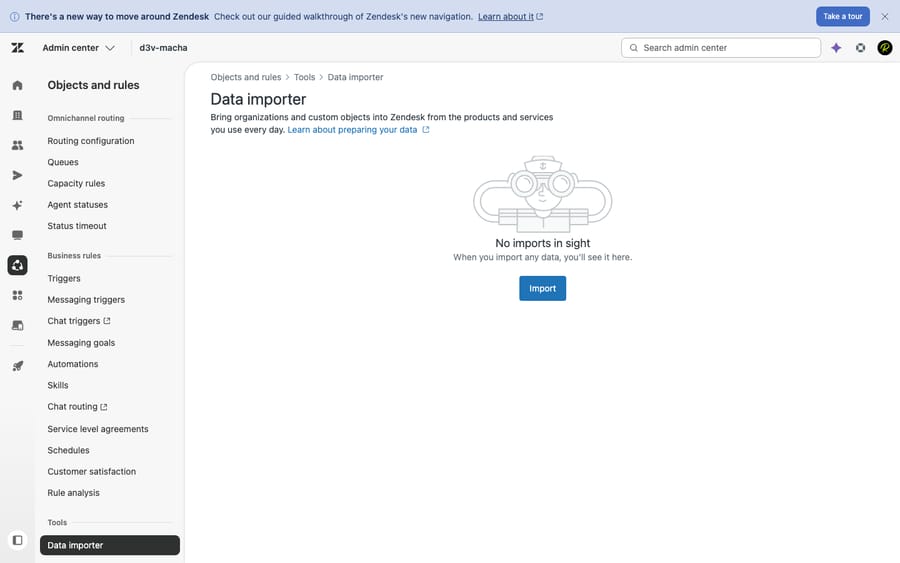Open Capacity rules in sidebar

click(76, 183)
